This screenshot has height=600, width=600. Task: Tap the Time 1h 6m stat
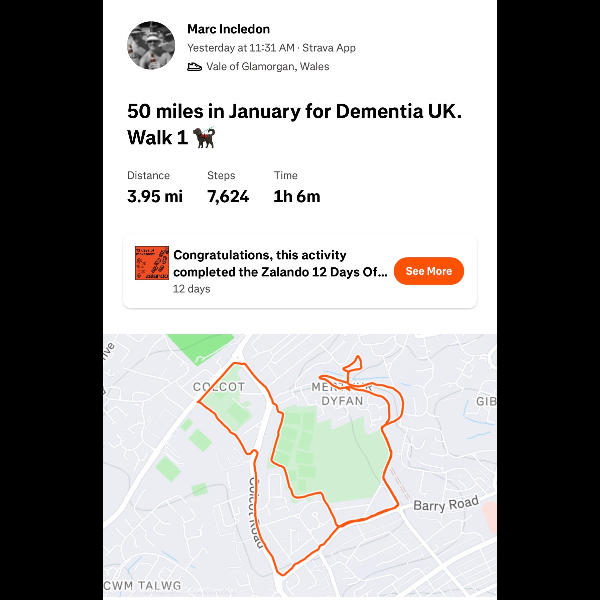[296, 188]
